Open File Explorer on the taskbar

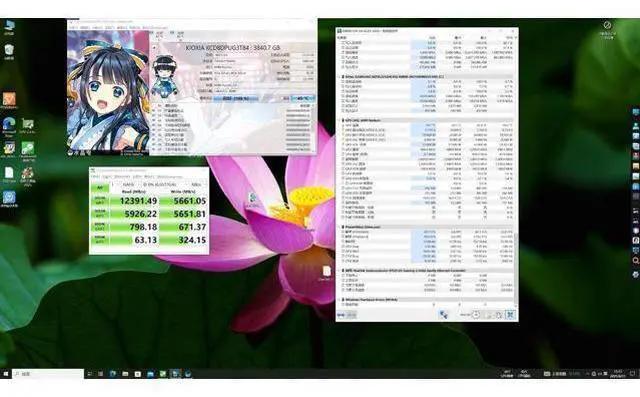pos(125,373)
